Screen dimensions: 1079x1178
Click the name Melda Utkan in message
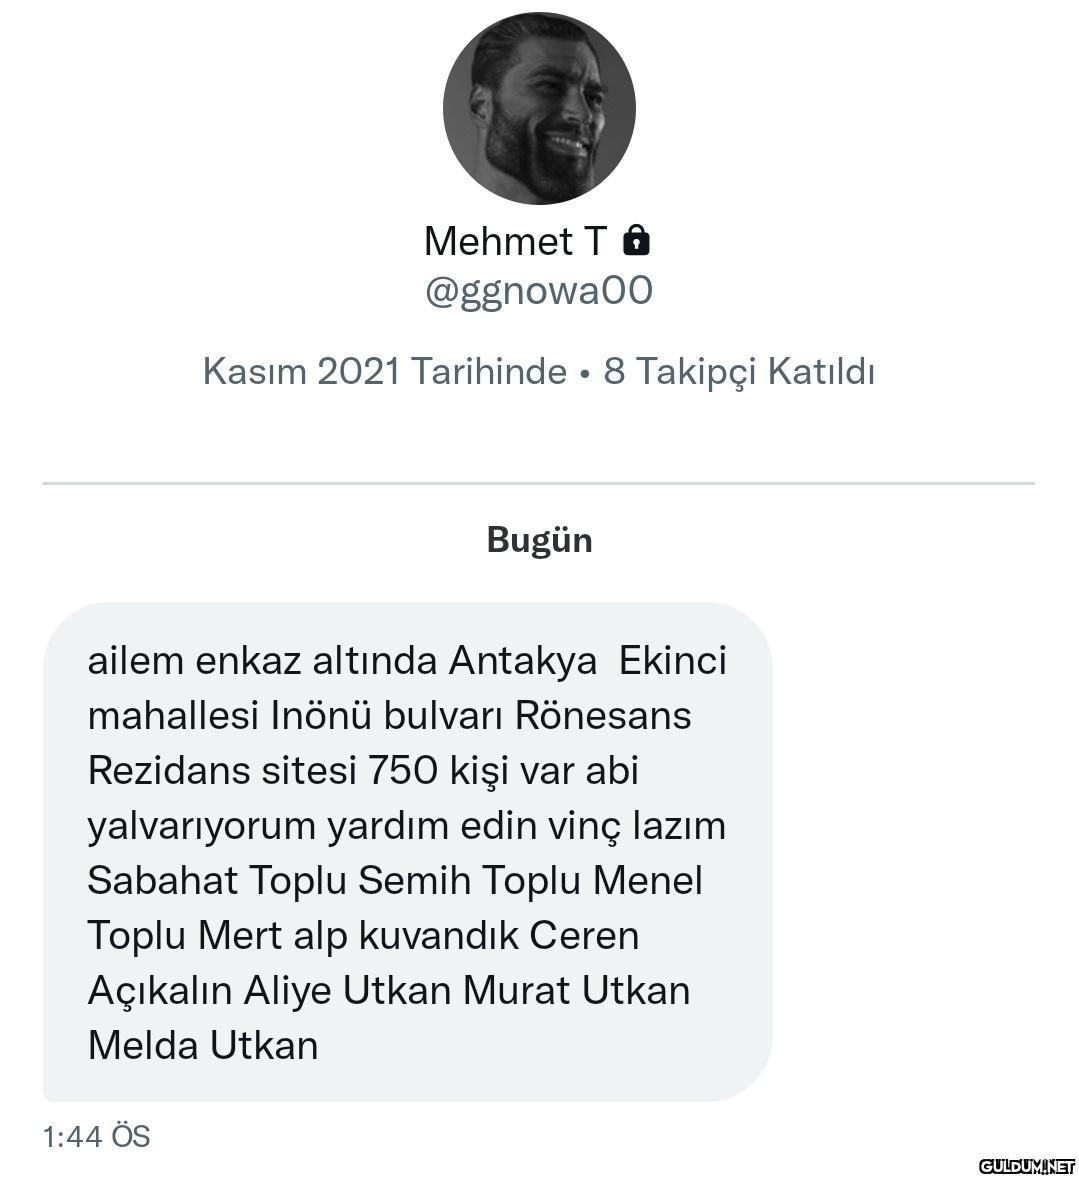click(x=203, y=1046)
